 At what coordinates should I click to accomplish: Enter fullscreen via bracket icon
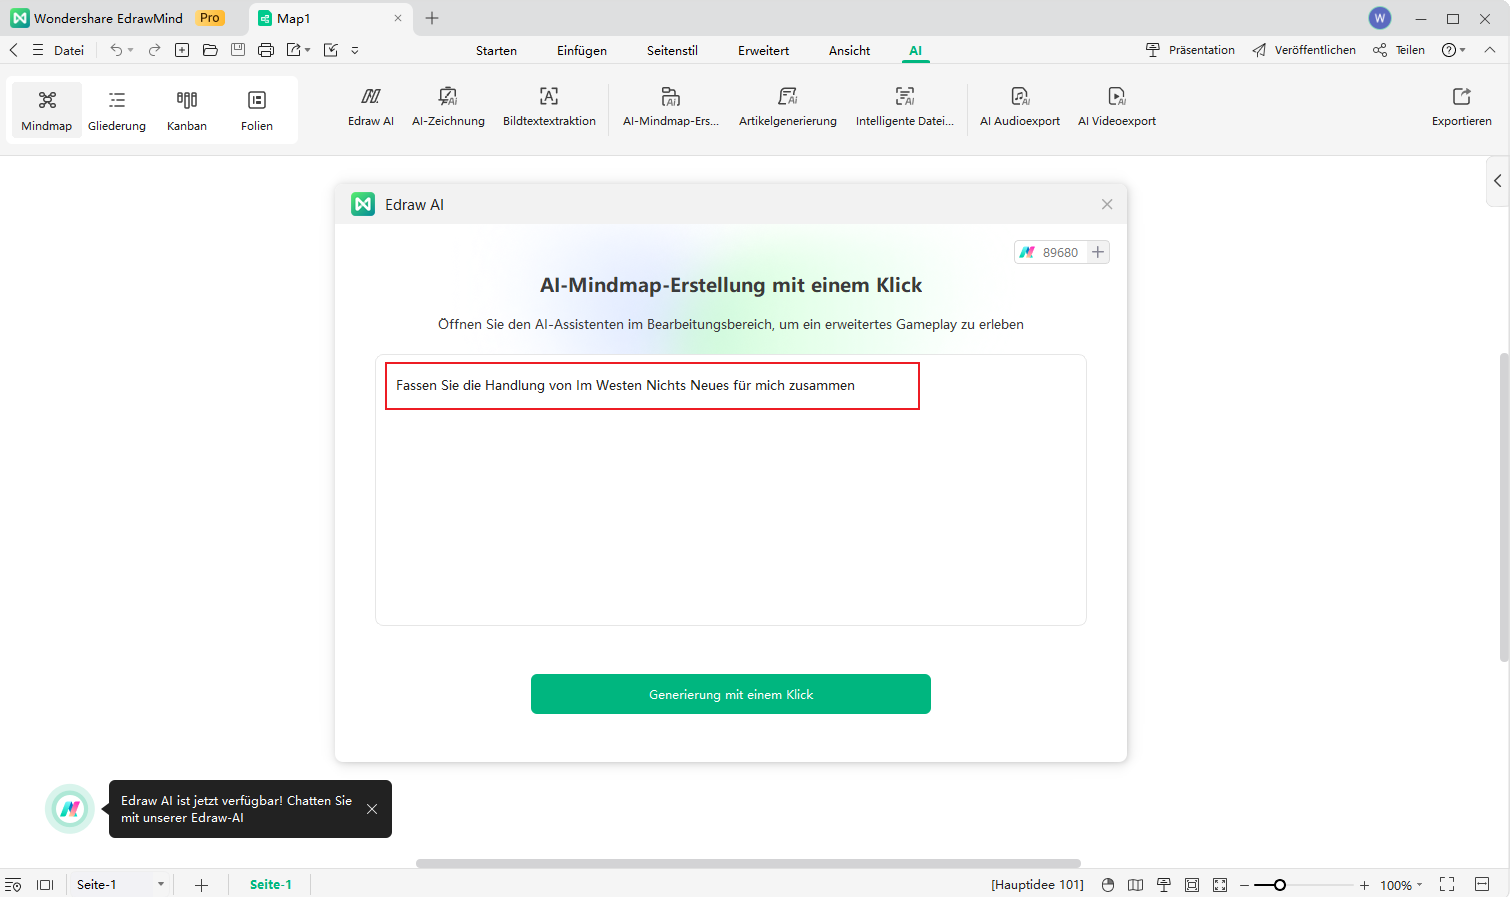click(x=1447, y=884)
